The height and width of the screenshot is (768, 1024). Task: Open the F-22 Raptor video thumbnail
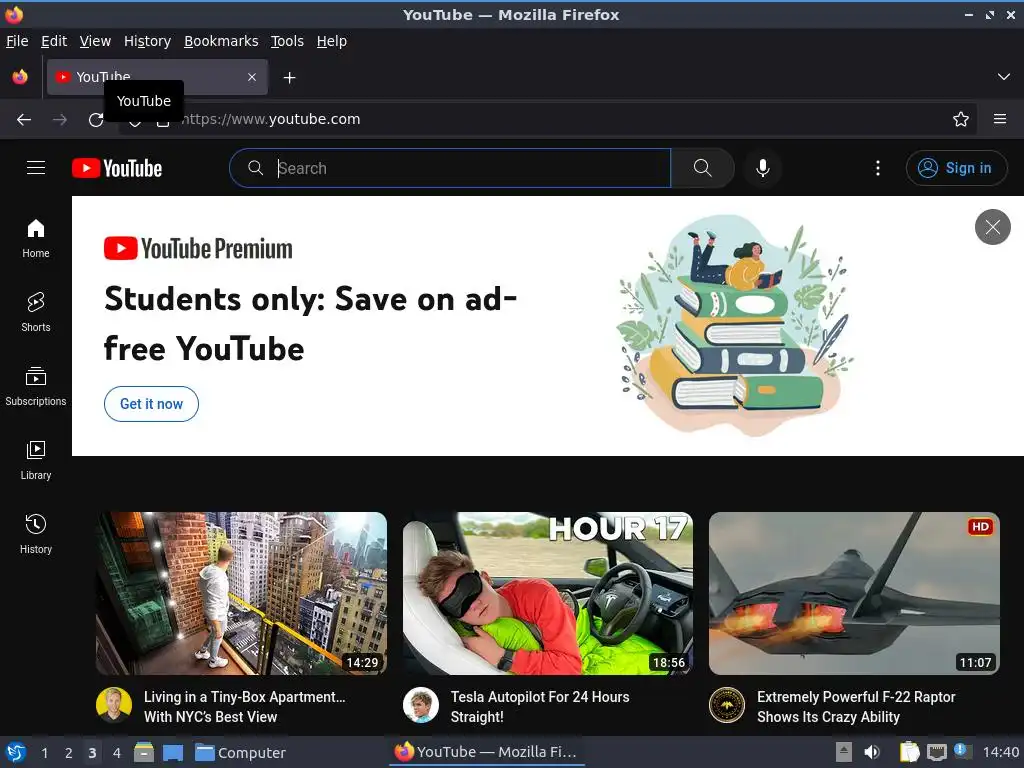point(854,593)
